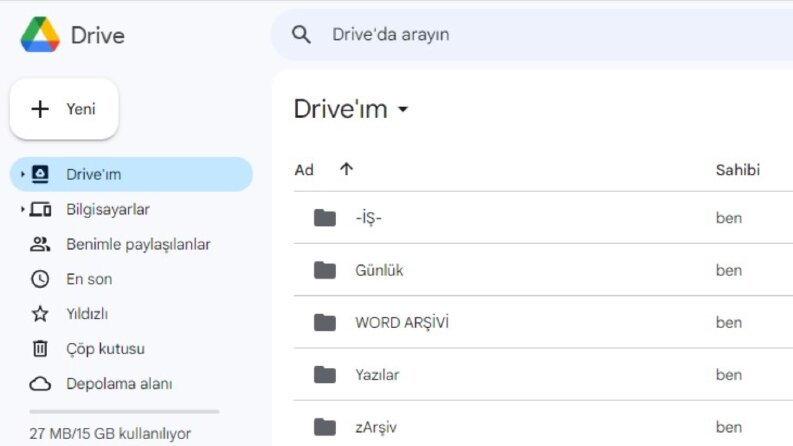Screen dimensions: 793x446
Task: Click the En son clock icon
Action: tap(40, 279)
